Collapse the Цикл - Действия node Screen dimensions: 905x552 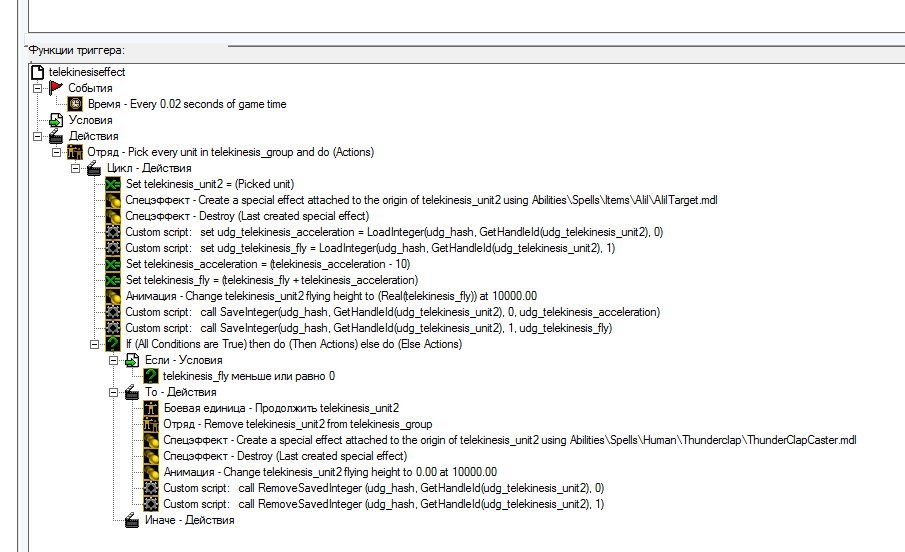(76, 169)
